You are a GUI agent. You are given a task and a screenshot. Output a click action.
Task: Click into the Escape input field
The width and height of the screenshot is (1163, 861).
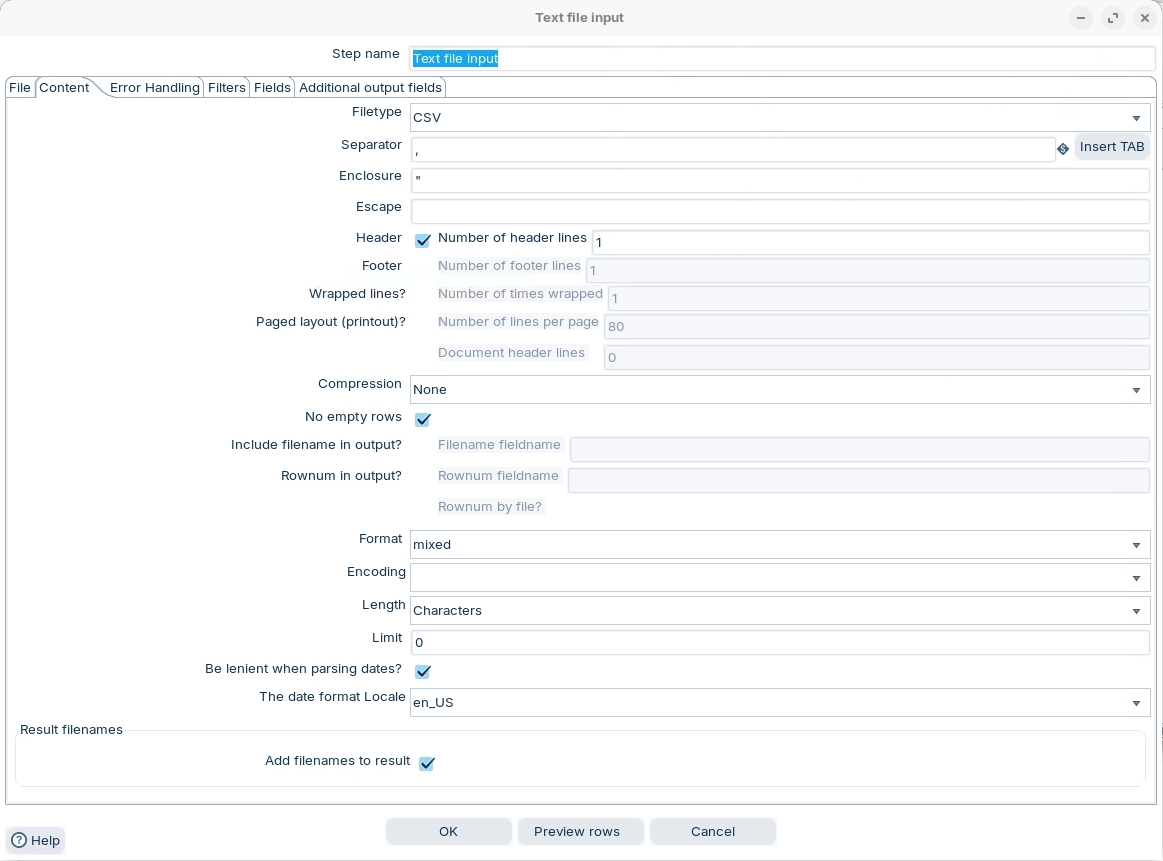point(780,212)
